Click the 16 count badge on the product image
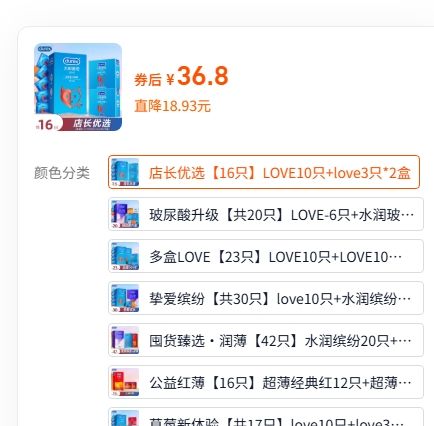 click(x=47, y=124)
